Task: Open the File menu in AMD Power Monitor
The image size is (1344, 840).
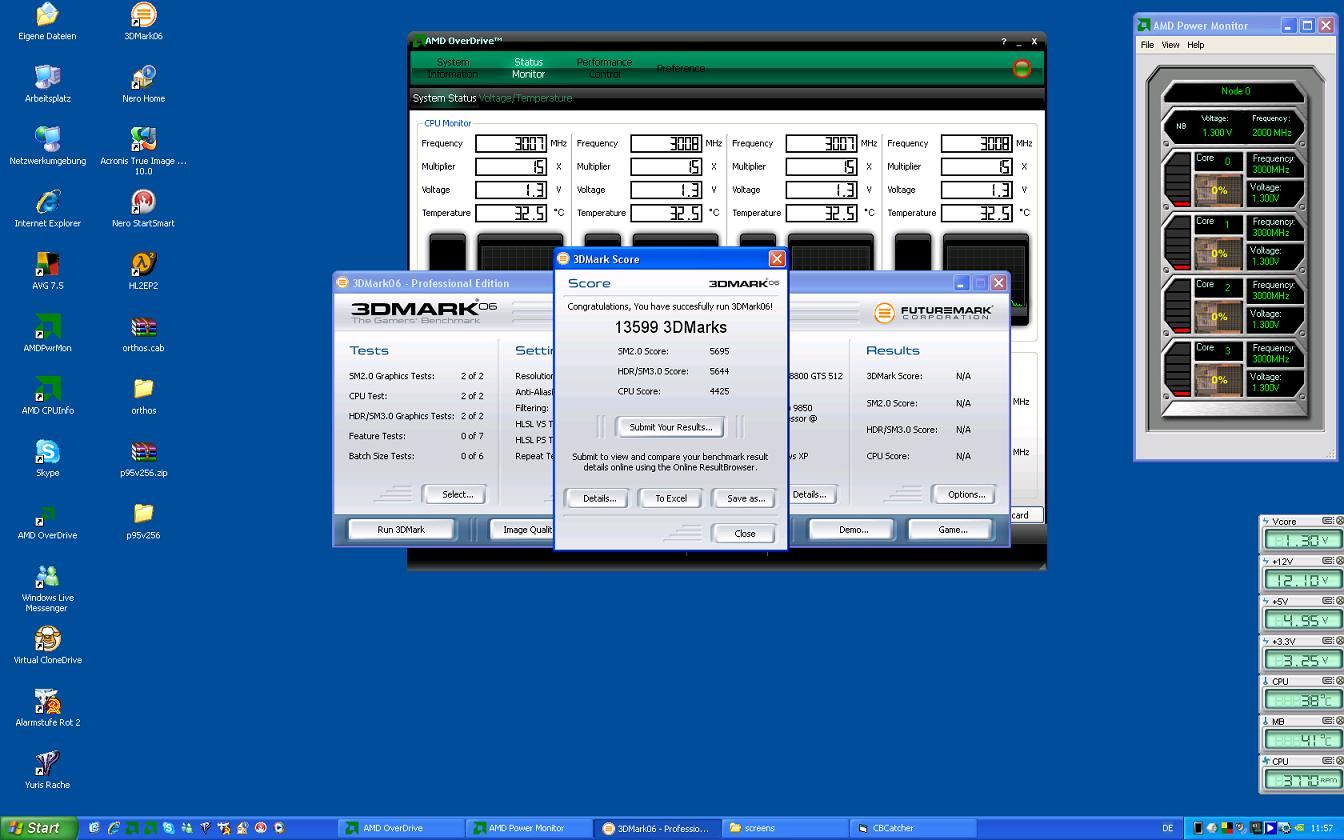Action: click(1147, 45)
